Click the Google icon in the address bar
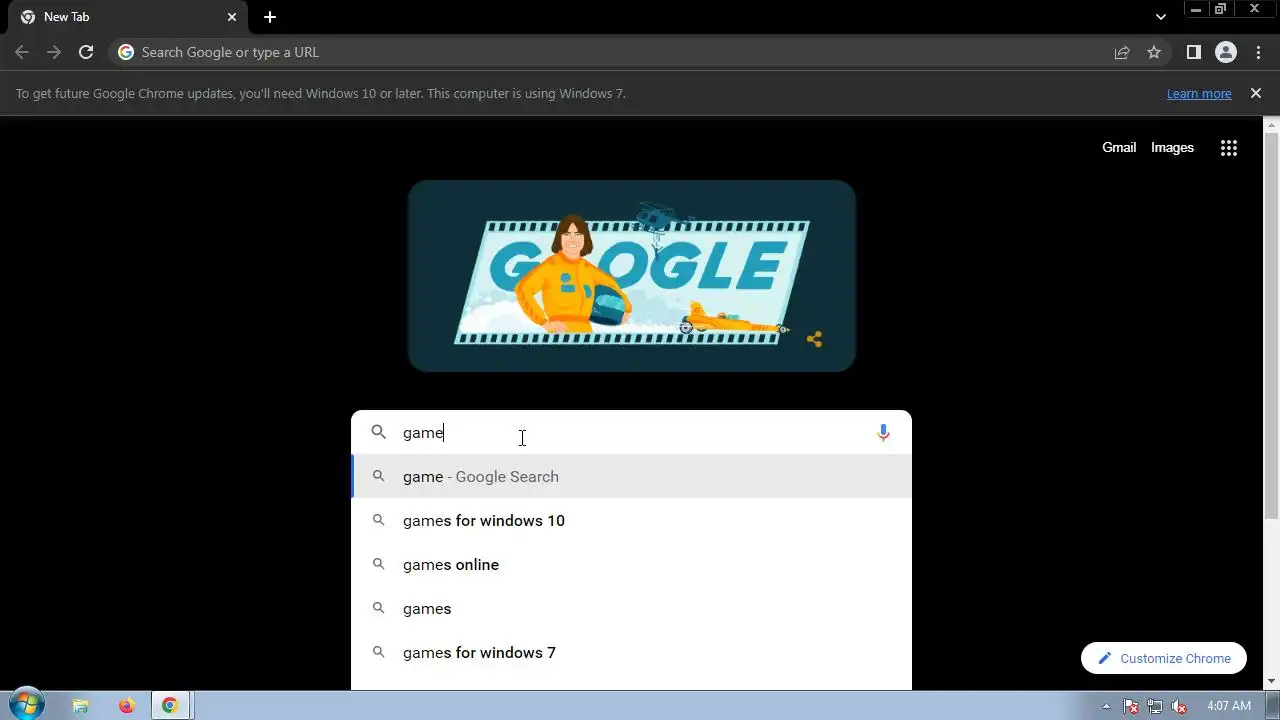This screenshot has width=1280, height=720. point(126,52)
